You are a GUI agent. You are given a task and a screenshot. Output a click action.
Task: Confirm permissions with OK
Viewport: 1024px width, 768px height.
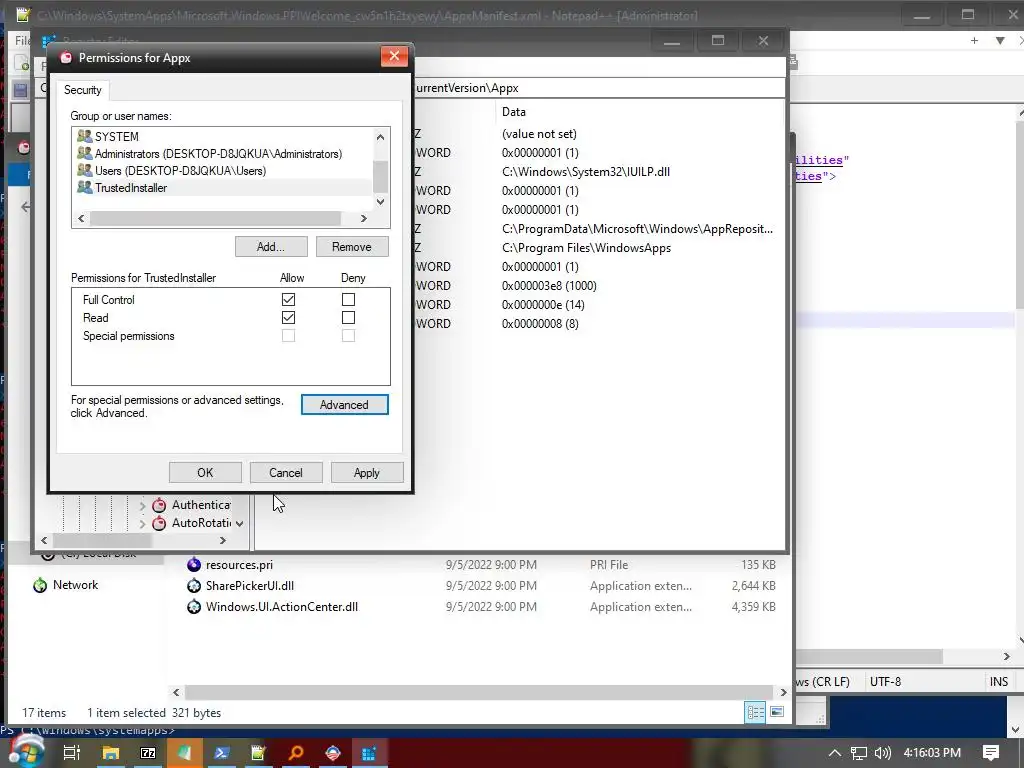click(x=205, y=472)
